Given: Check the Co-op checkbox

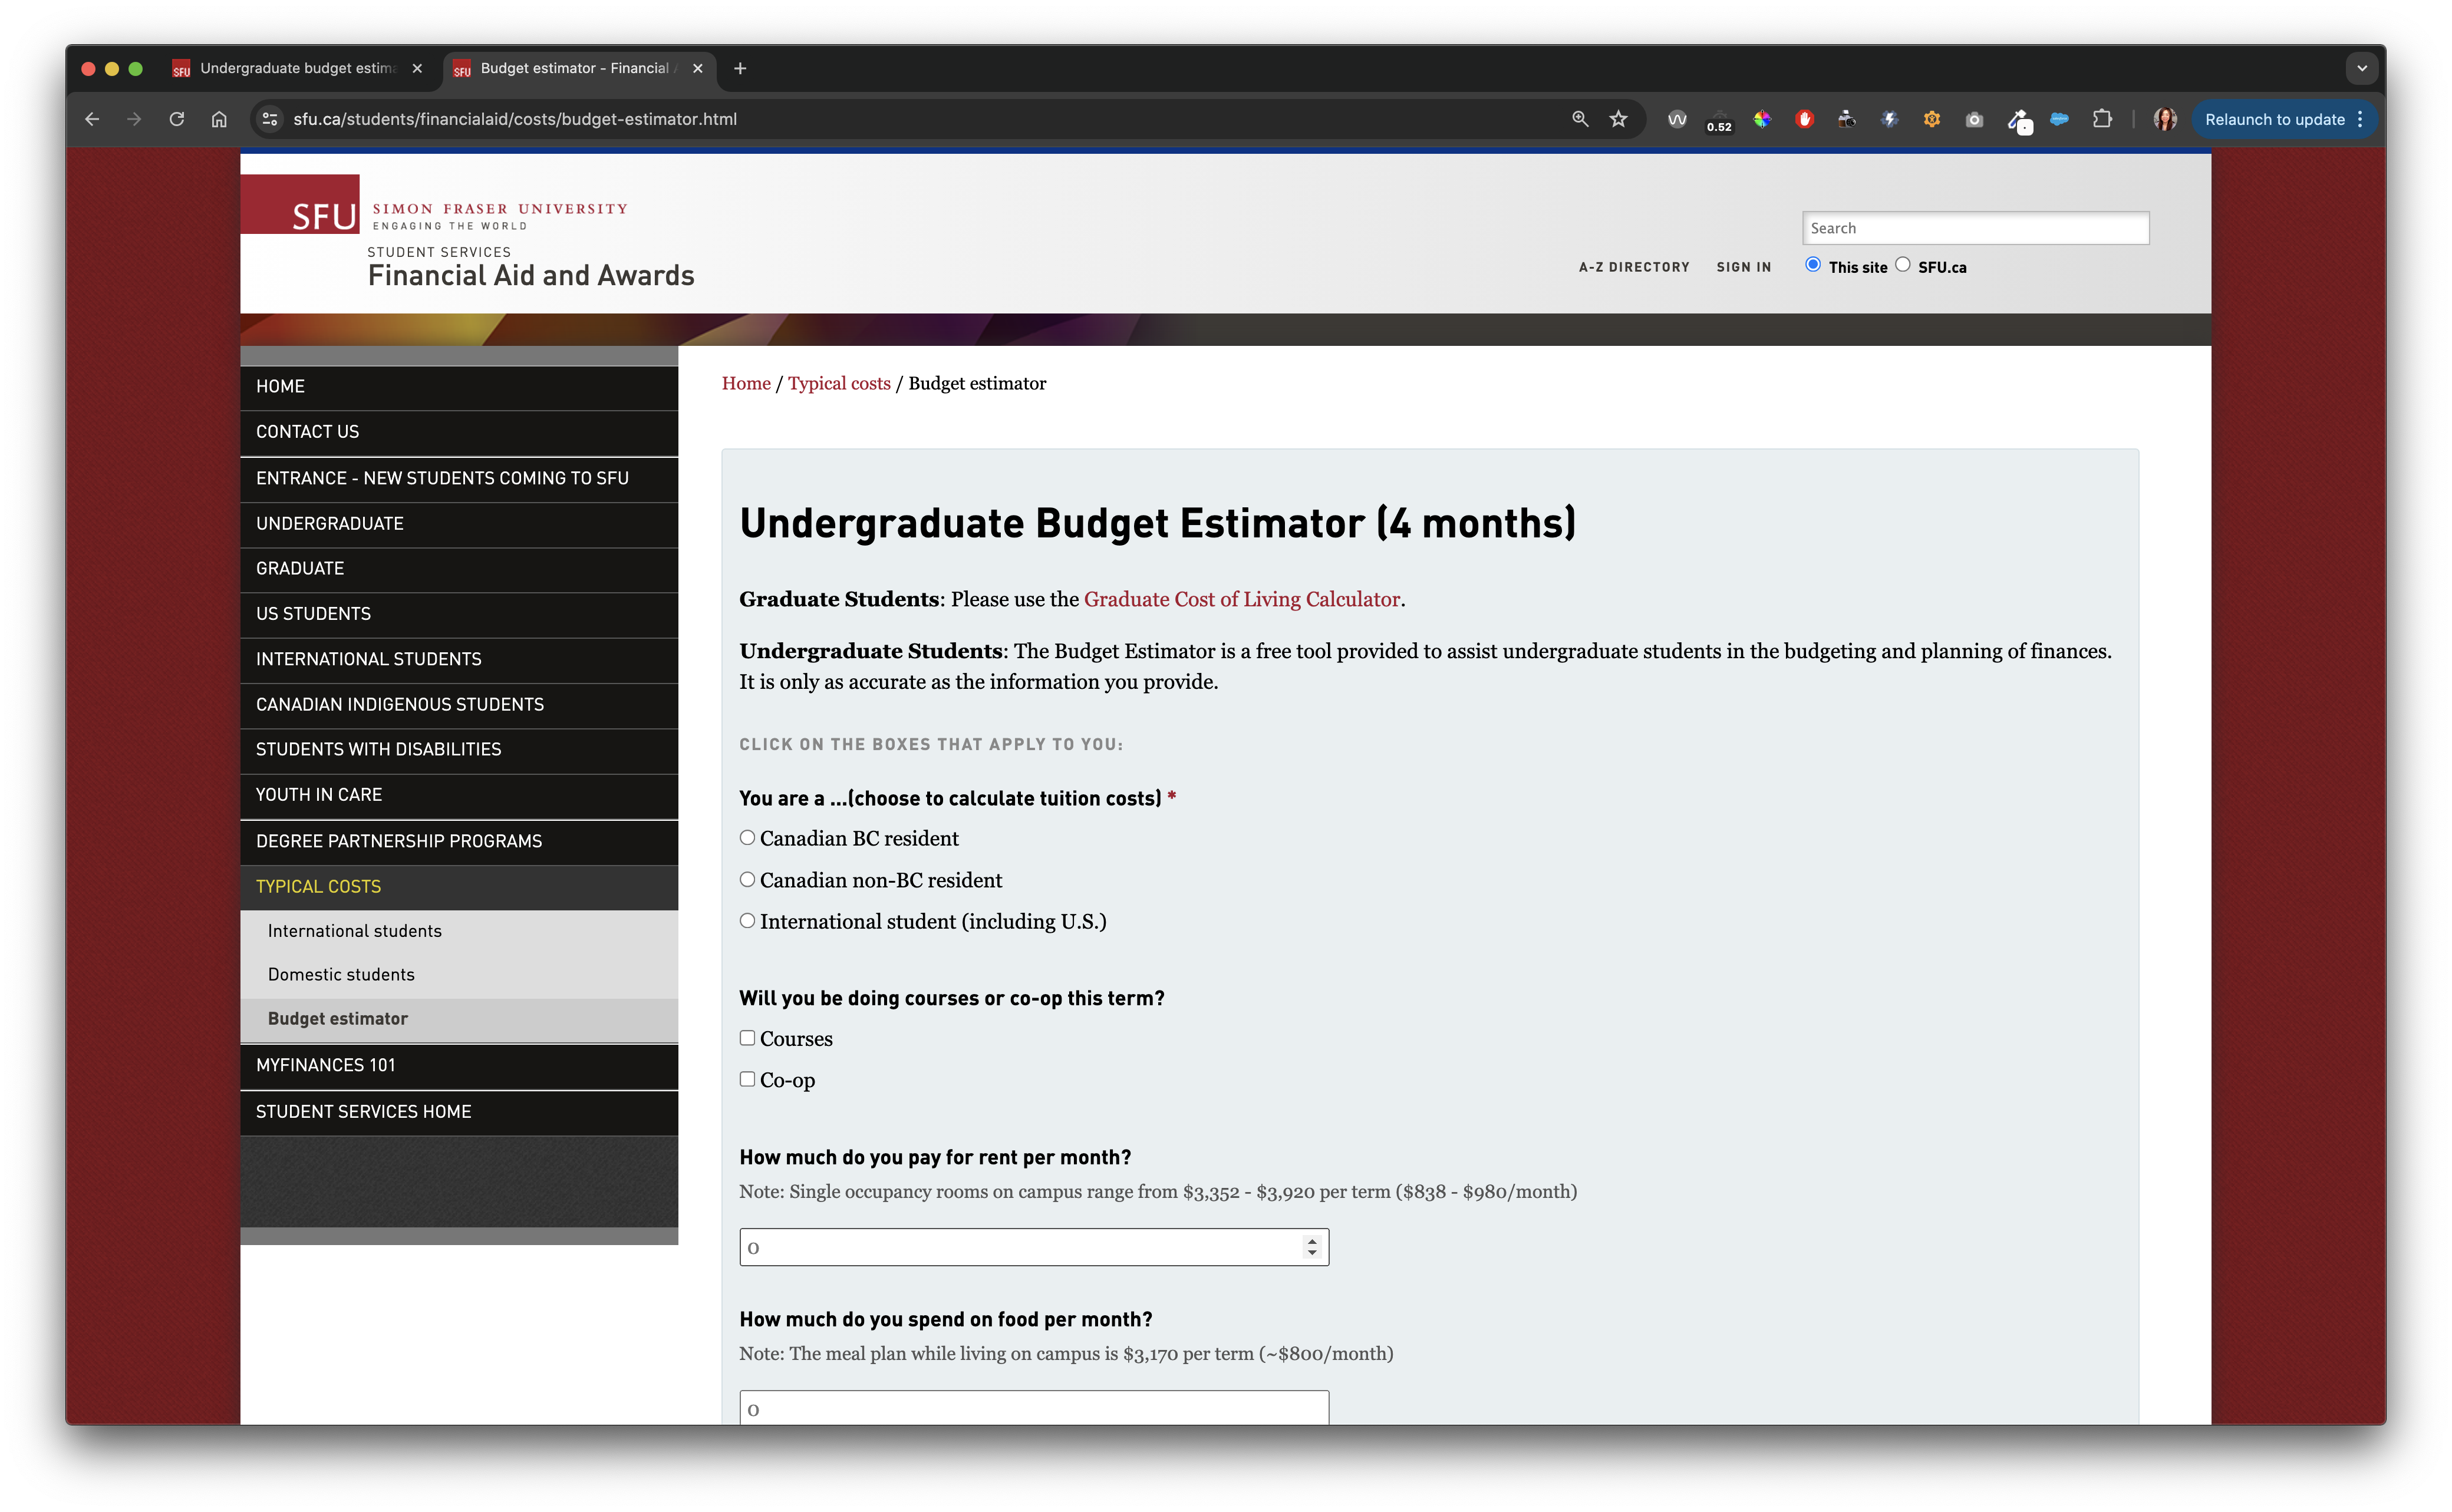Looking at the screenshot, I should pos(747,1079).
